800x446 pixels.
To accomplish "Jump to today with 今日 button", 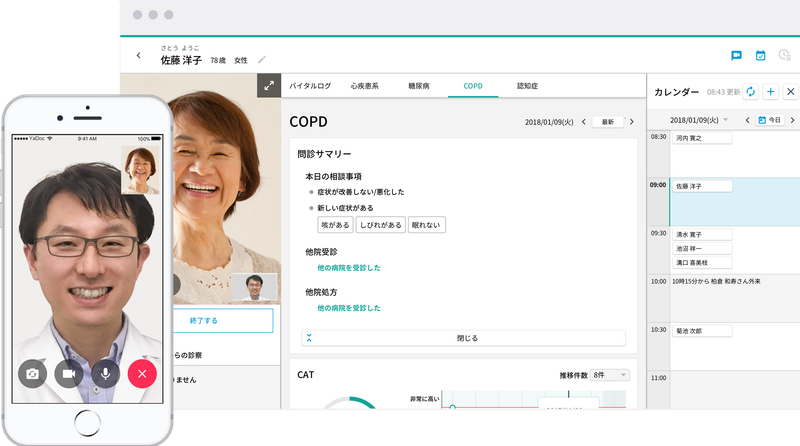I will pos(770,120).
